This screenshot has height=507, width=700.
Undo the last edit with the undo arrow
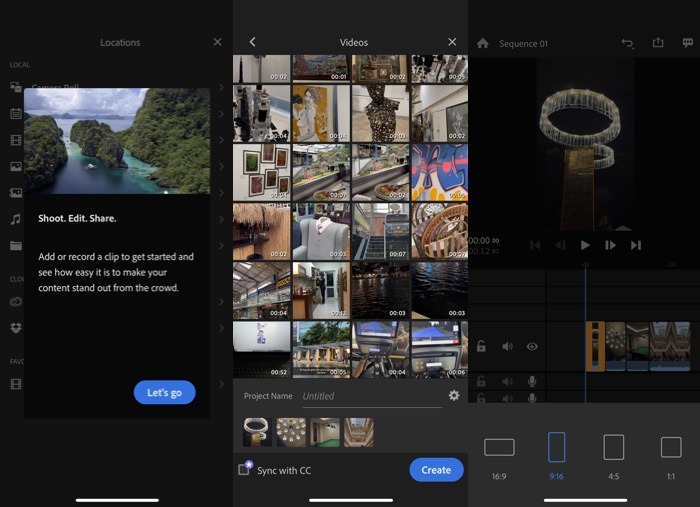point(628,43)
